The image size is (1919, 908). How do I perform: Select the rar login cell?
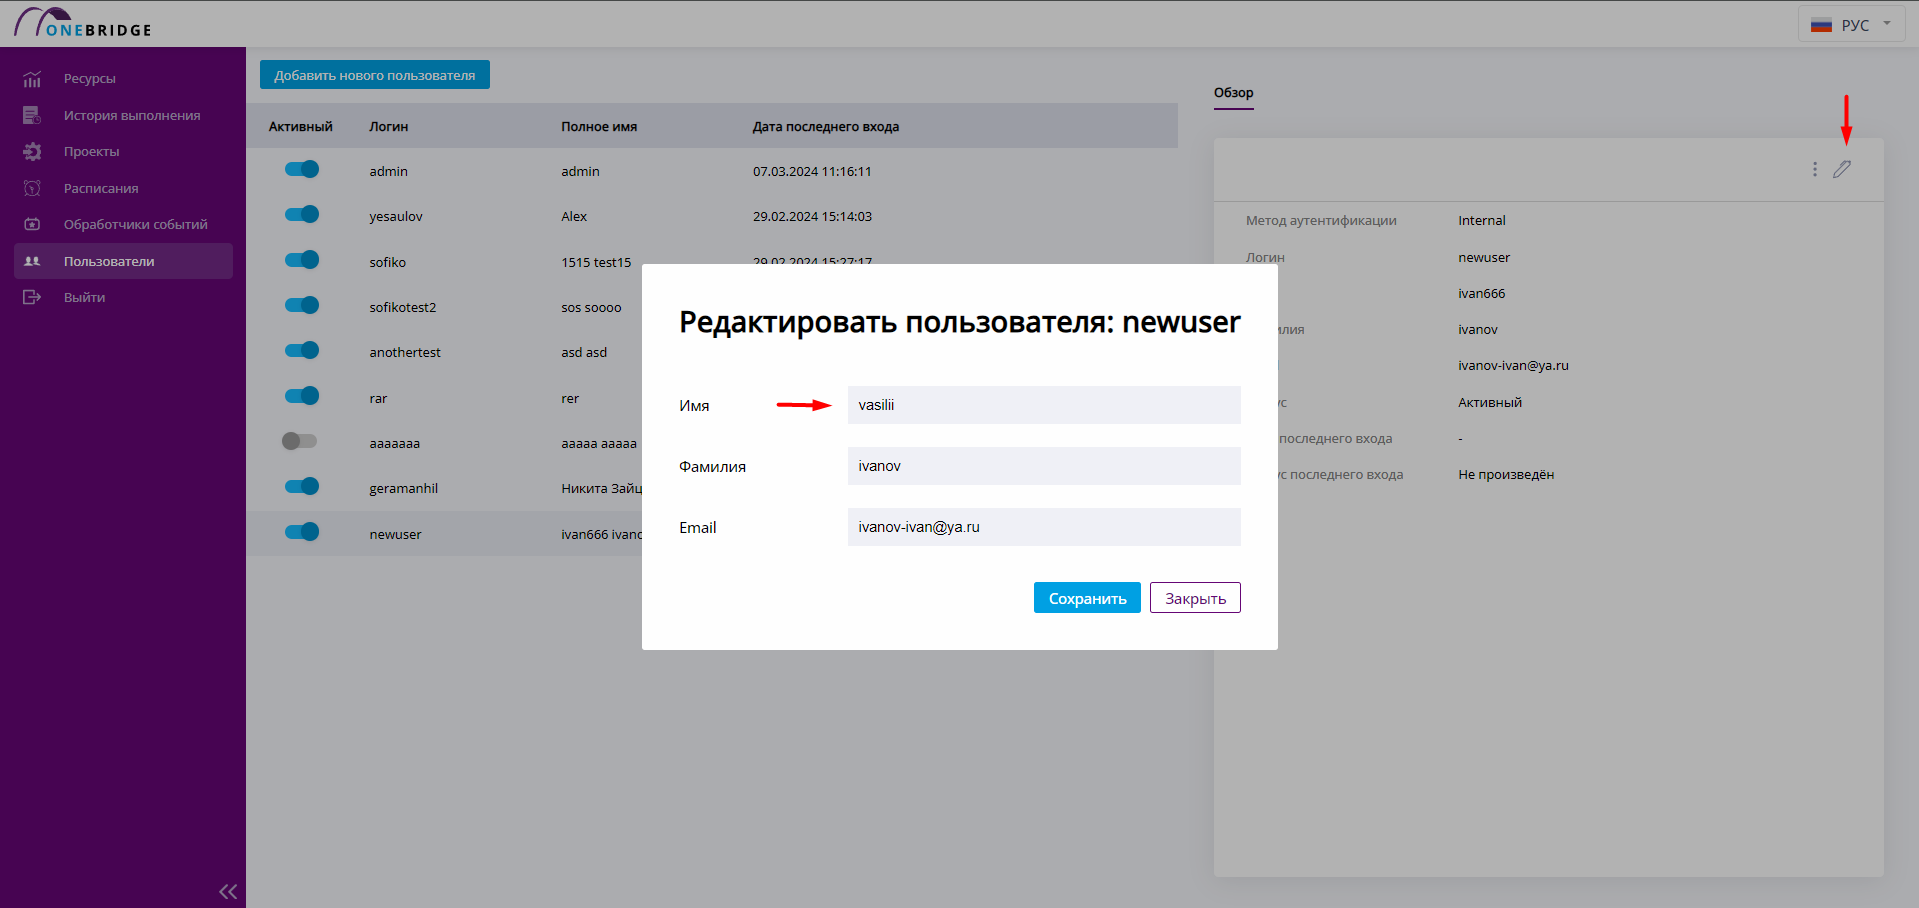(378, 399)
